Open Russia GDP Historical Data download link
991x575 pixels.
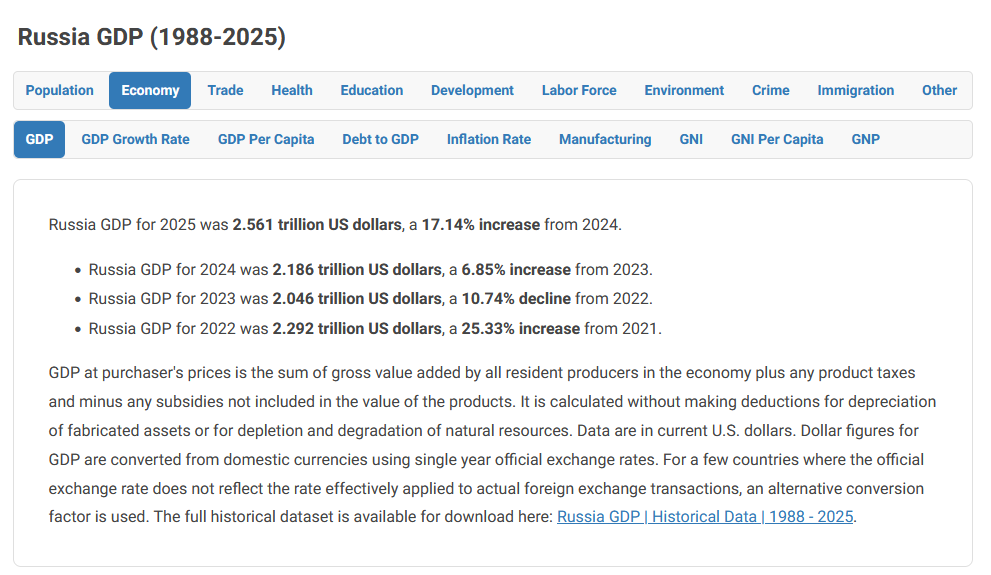[x=705, y=517]
